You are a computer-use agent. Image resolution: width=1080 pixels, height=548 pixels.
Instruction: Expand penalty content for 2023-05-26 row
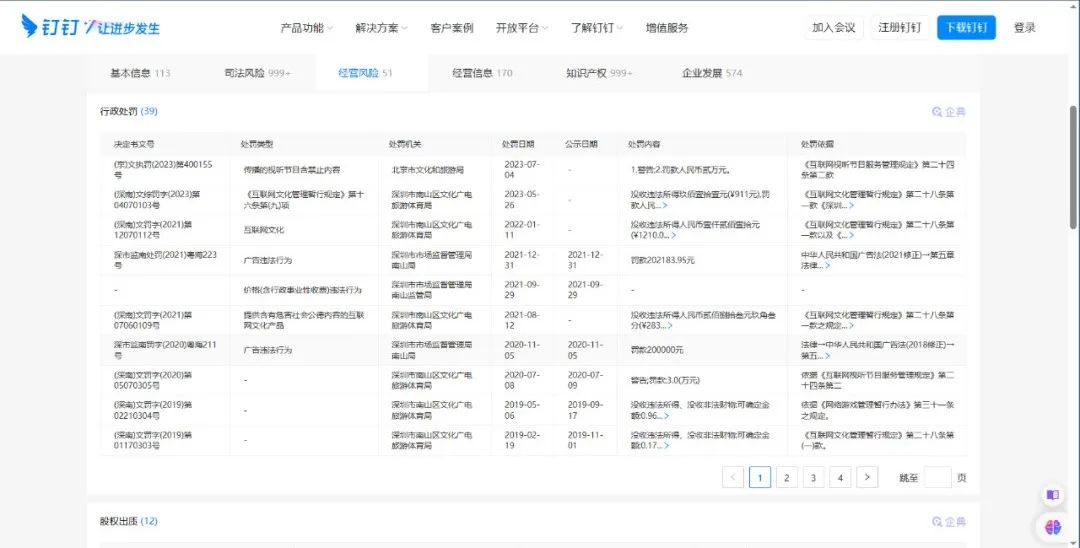click(x=665, y=205)
